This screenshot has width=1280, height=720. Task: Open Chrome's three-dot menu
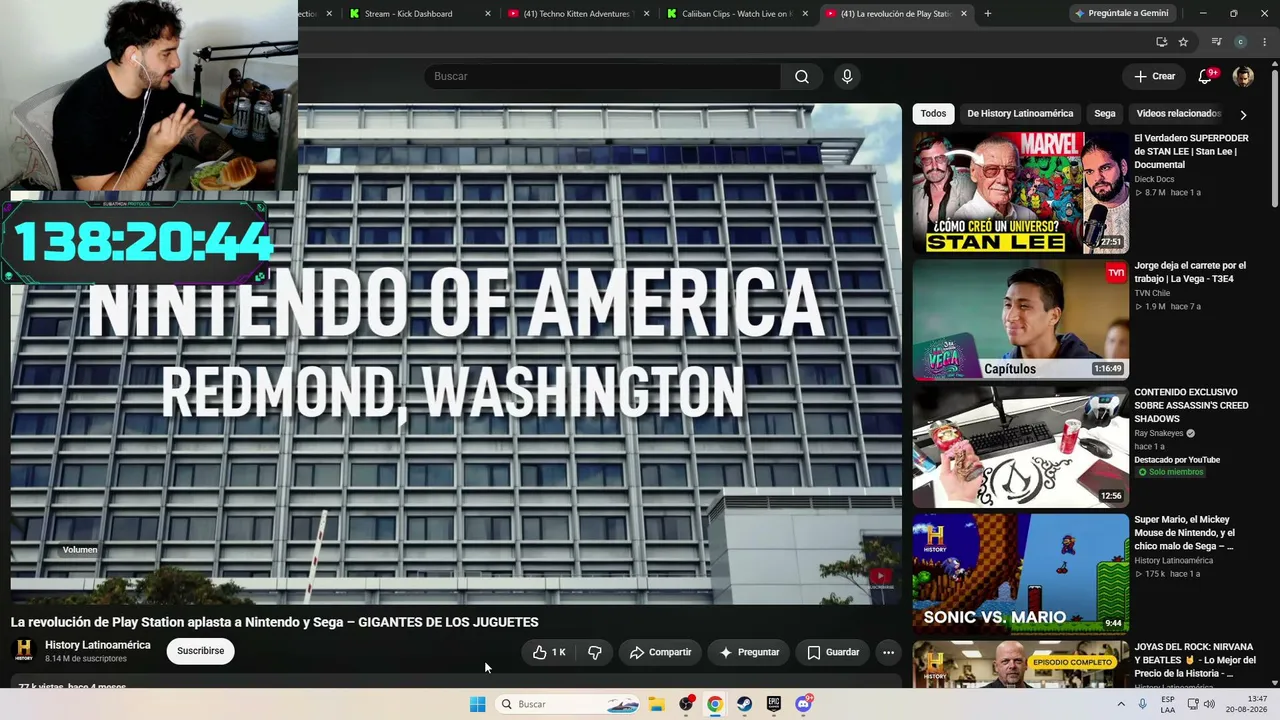pos(1265,42)
